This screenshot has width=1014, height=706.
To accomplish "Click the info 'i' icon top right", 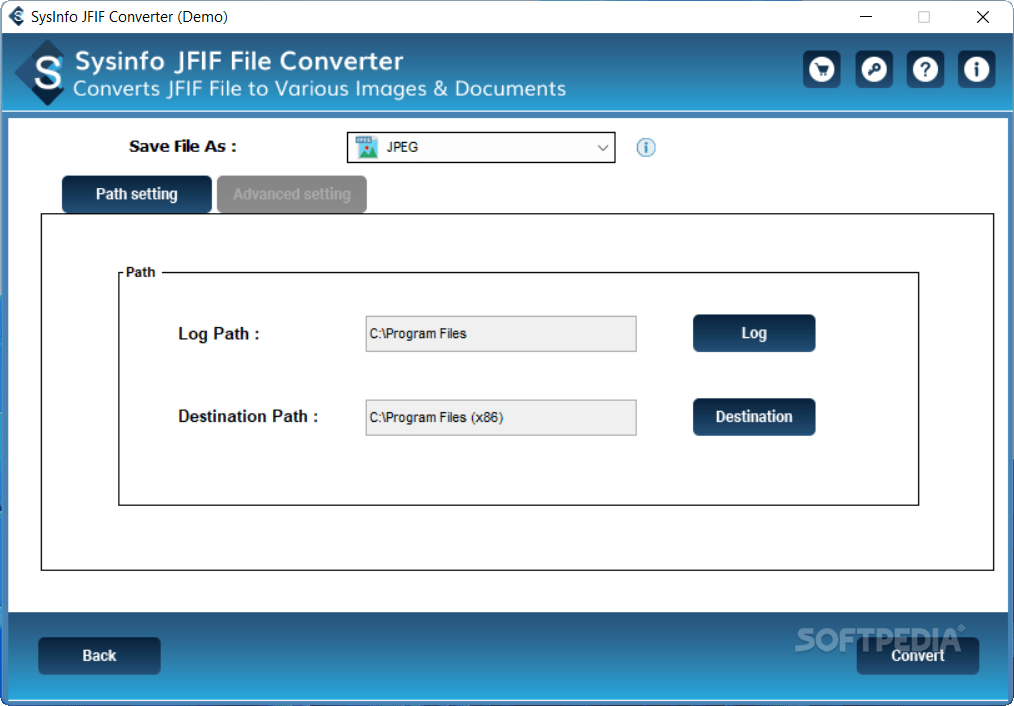I will [x=977, y=69].
